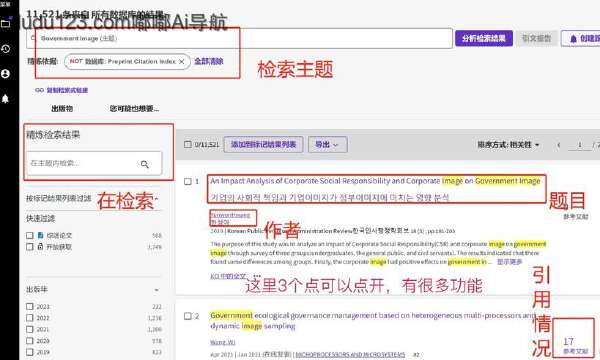Collapse the publication year section
The image size is (600, 360).
click(x=157, y=290)
